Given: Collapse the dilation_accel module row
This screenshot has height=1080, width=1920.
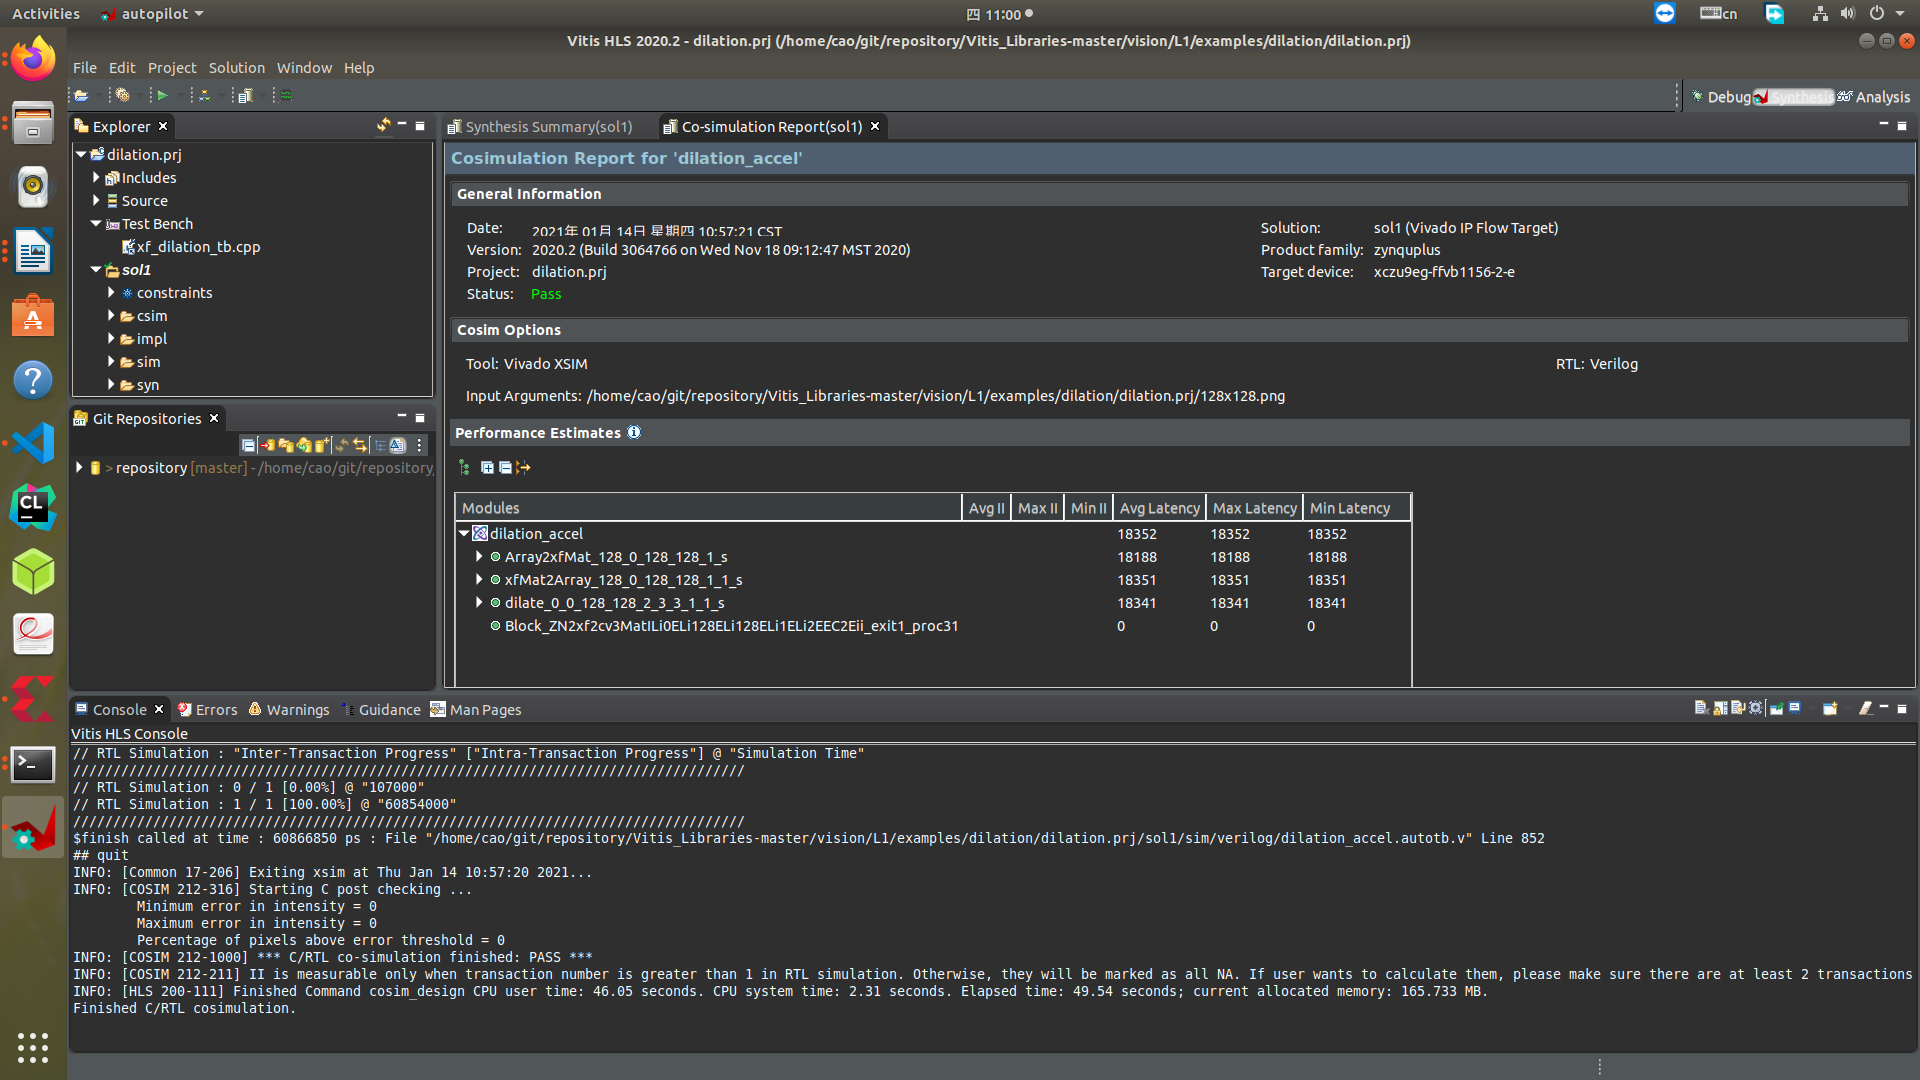Looking at the screenshot, I should (464, 533).
